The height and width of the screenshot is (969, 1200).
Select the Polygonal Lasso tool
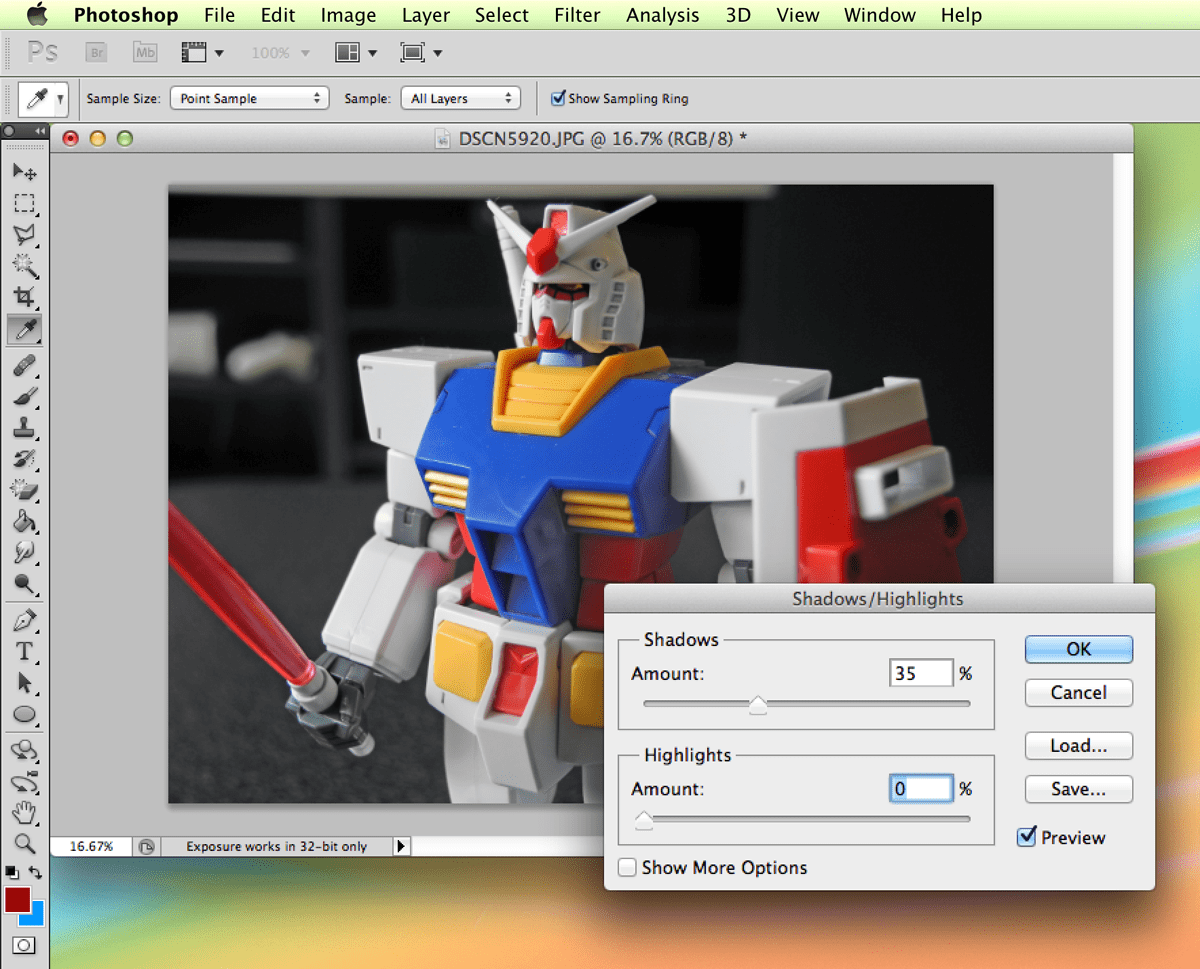(x=24, y=234)
